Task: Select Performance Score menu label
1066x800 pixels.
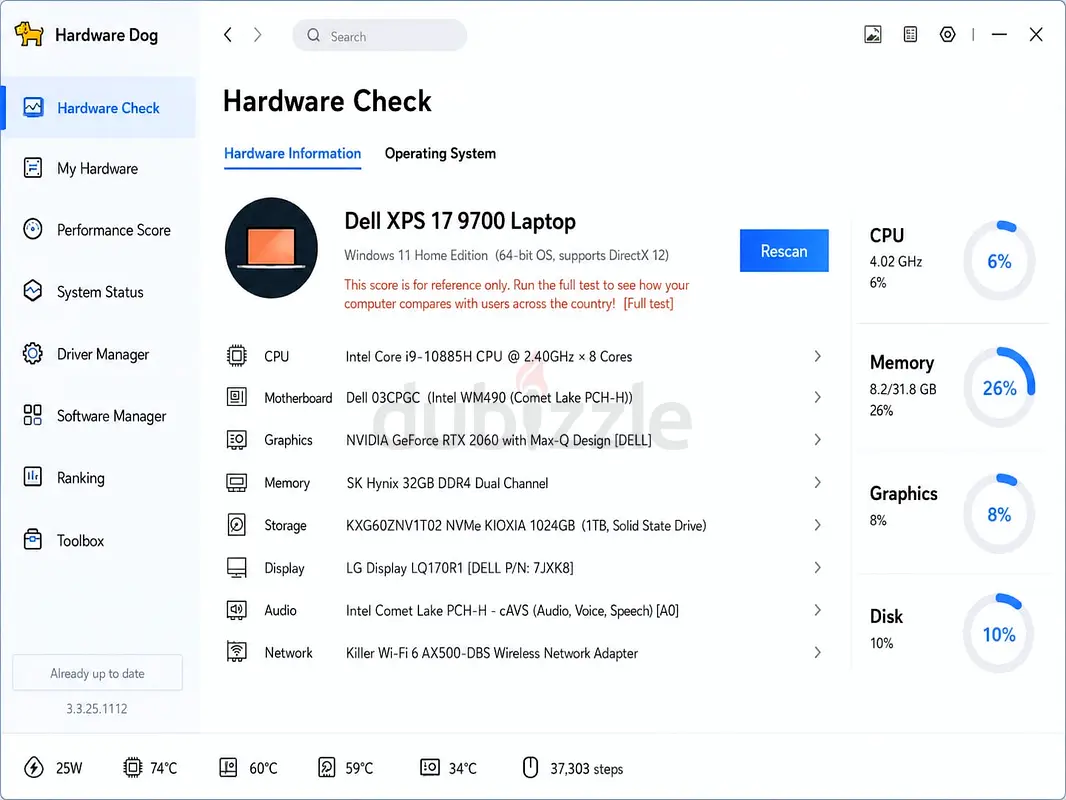Action: point(114,230)
